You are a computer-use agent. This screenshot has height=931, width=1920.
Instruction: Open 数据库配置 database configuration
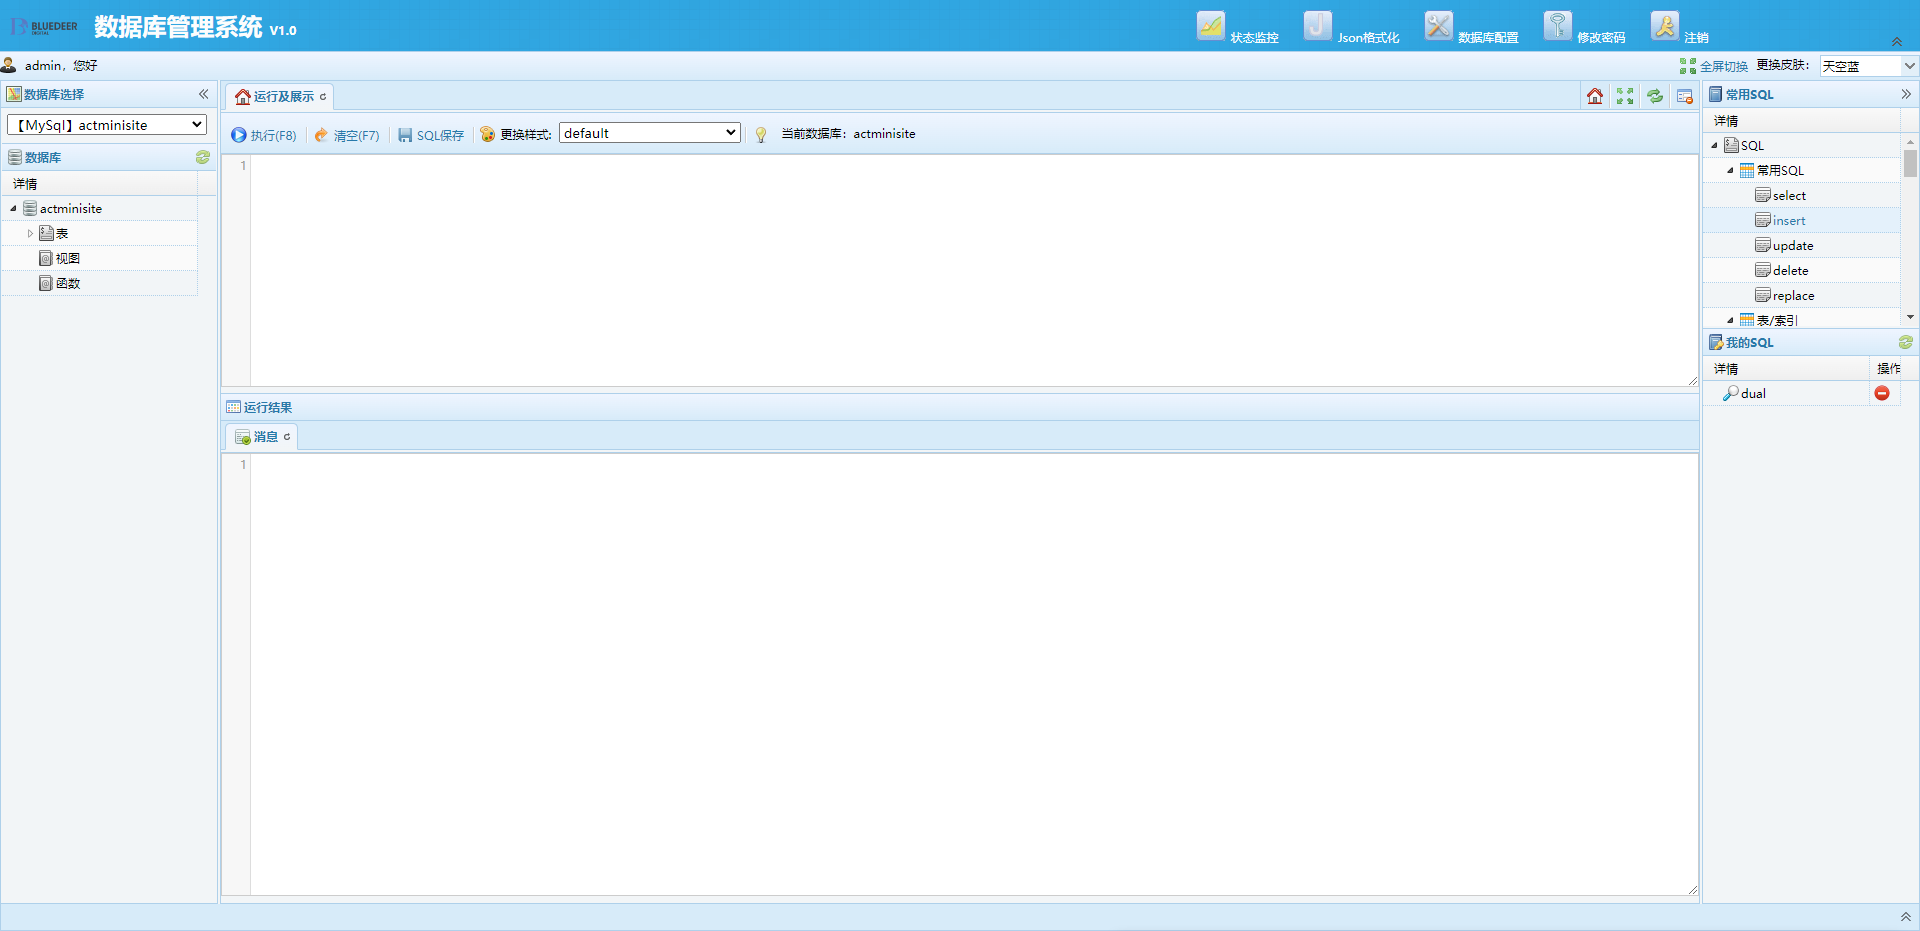pyautogui.click(x=1438, y=26)
